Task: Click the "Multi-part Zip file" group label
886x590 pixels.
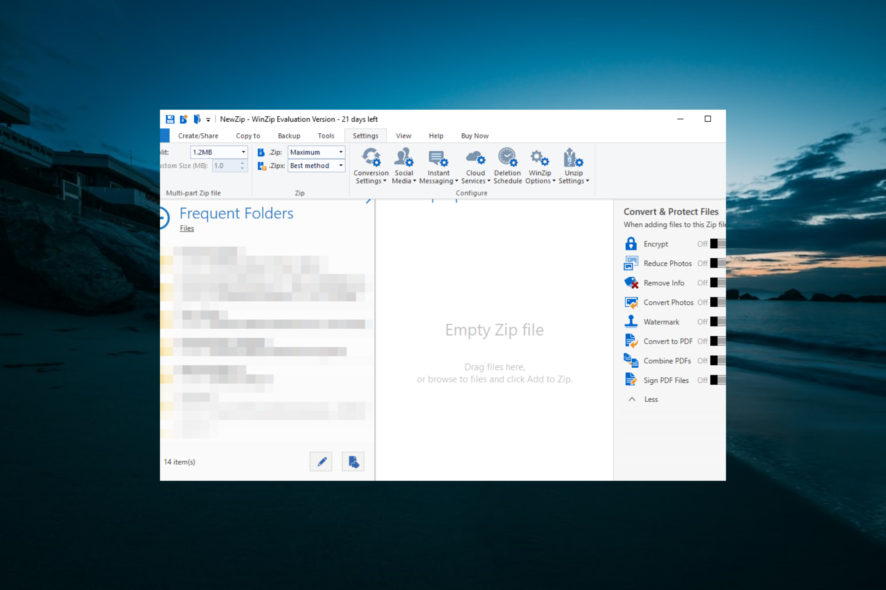Action: pos(193,193)
